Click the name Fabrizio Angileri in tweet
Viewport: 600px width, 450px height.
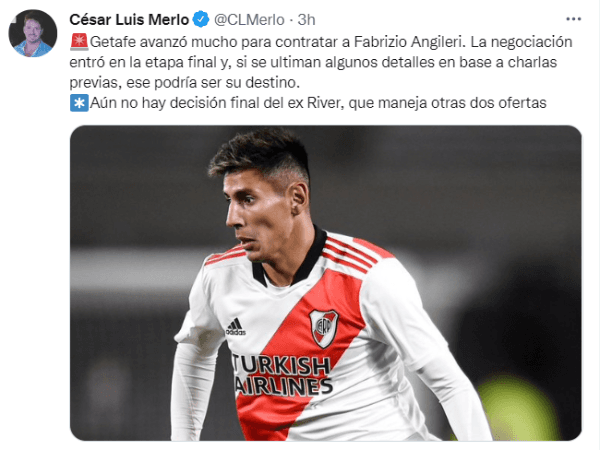click(x=408, y=42)
